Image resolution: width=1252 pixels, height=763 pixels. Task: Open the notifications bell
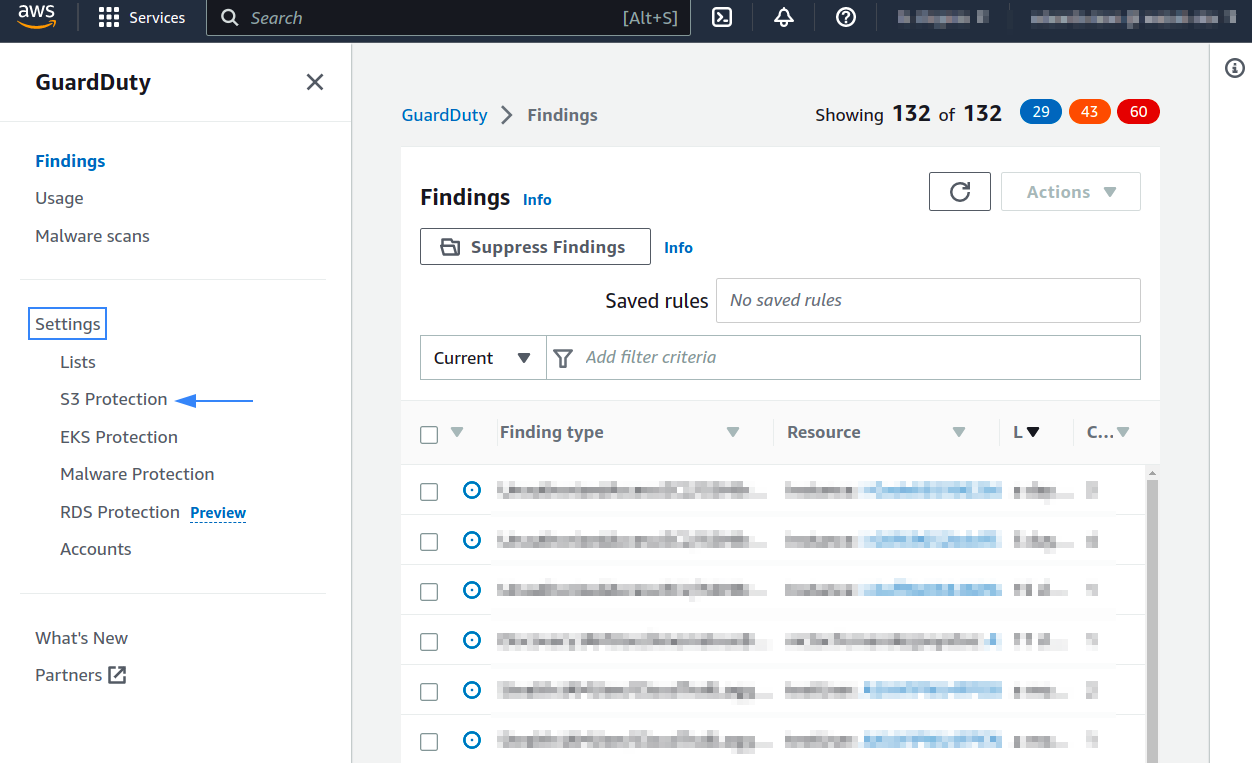pyautogui.click(x=784, y=18)
